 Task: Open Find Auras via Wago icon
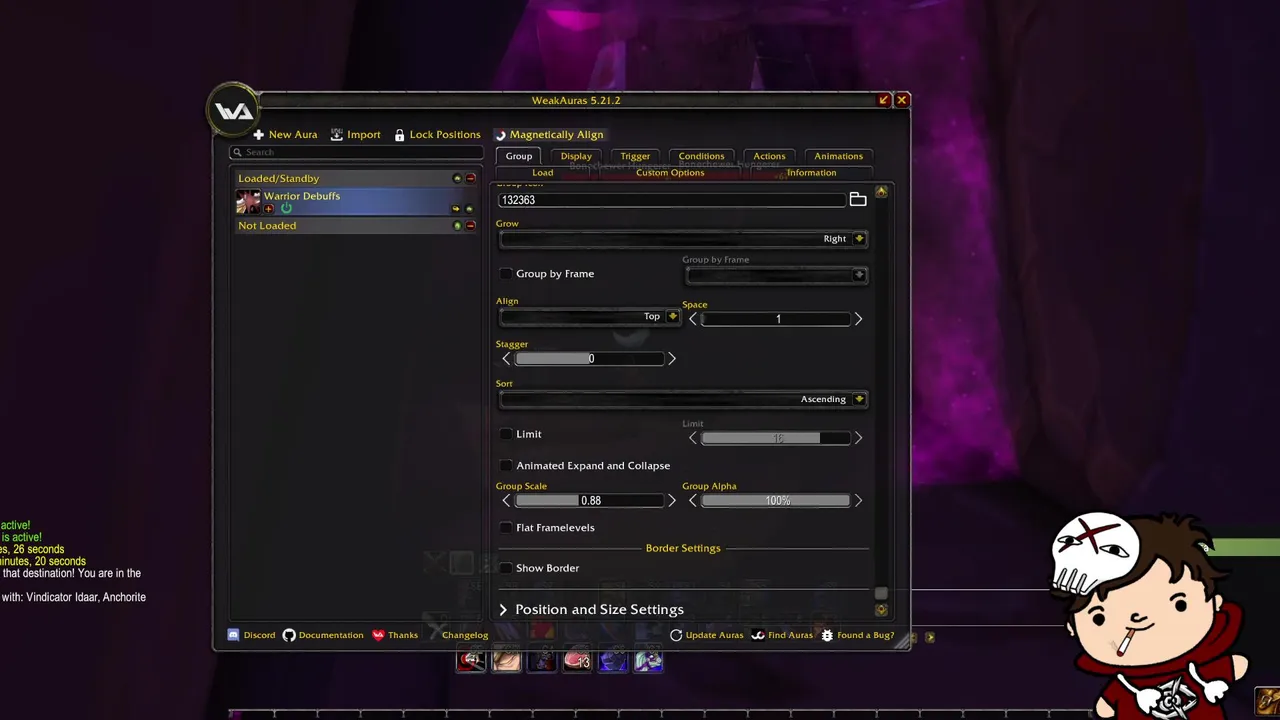pos(758,635)
